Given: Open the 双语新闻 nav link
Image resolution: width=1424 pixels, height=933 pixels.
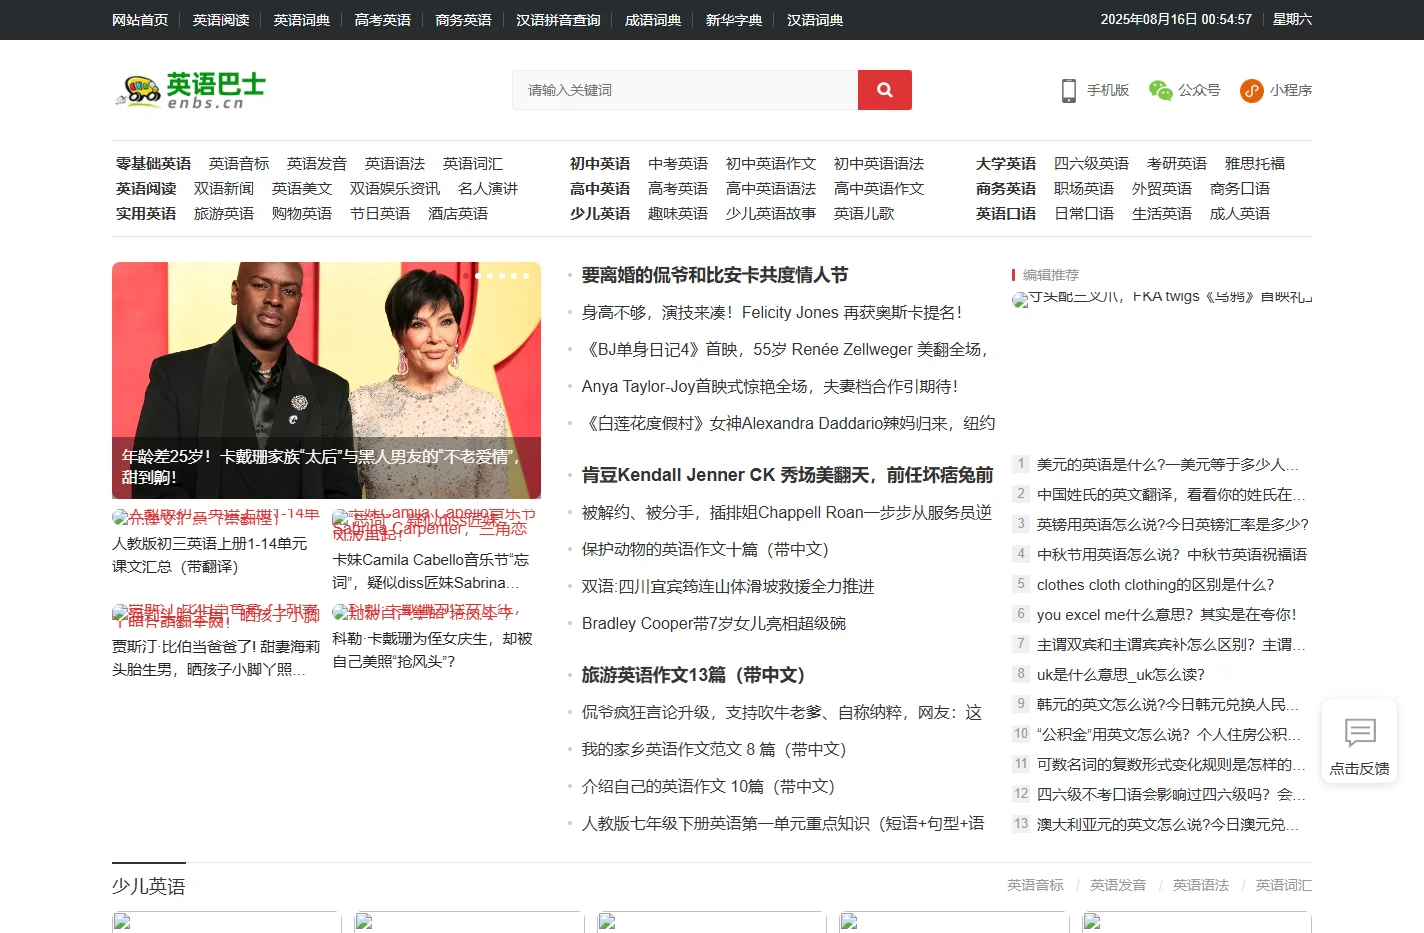Looking at the screenshot, I should pos(224,189).
